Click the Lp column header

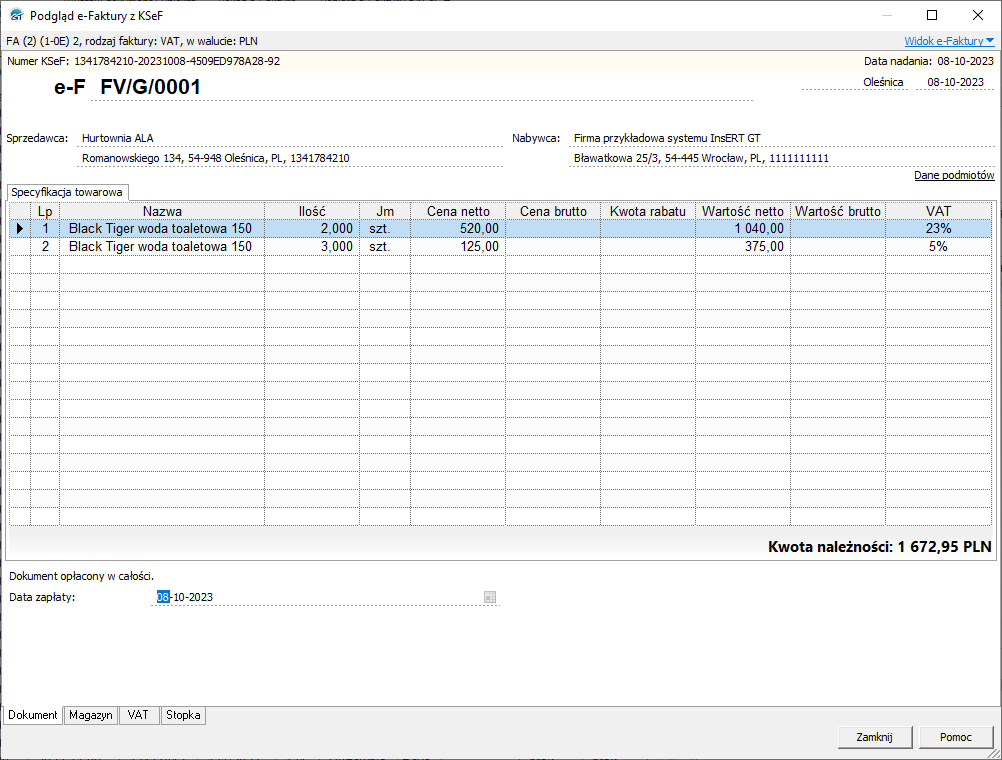(x=45, y=211)
